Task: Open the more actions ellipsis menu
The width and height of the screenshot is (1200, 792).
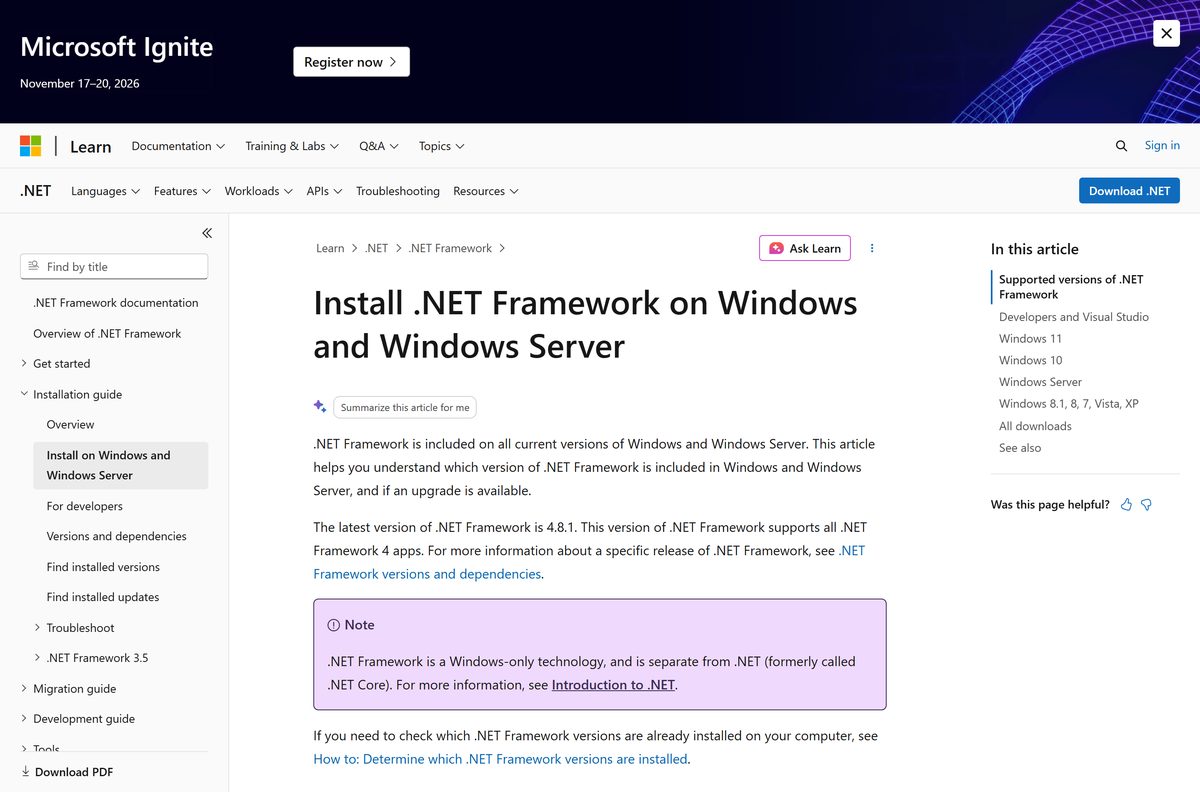Action: 872,248
